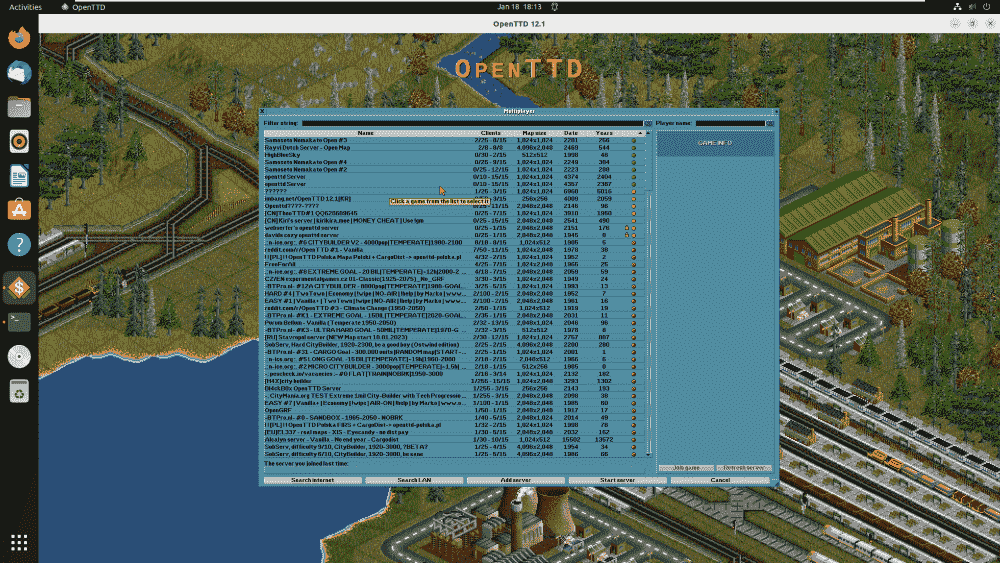Open Terminal from the dock

tap(19, 322)
